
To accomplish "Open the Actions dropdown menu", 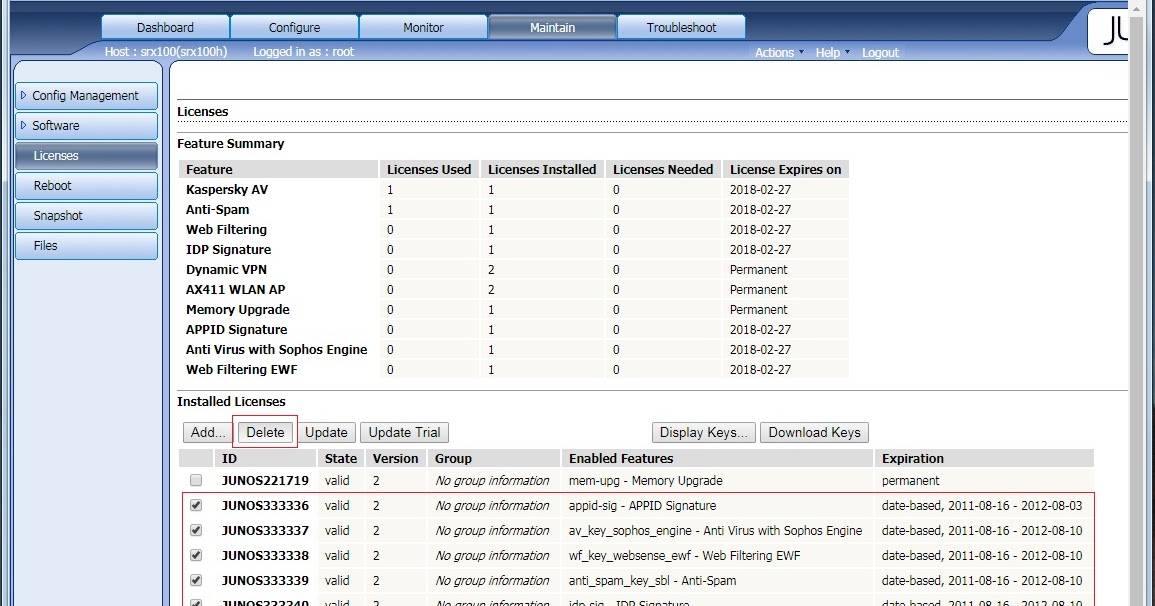I will [x=779, y=52].
